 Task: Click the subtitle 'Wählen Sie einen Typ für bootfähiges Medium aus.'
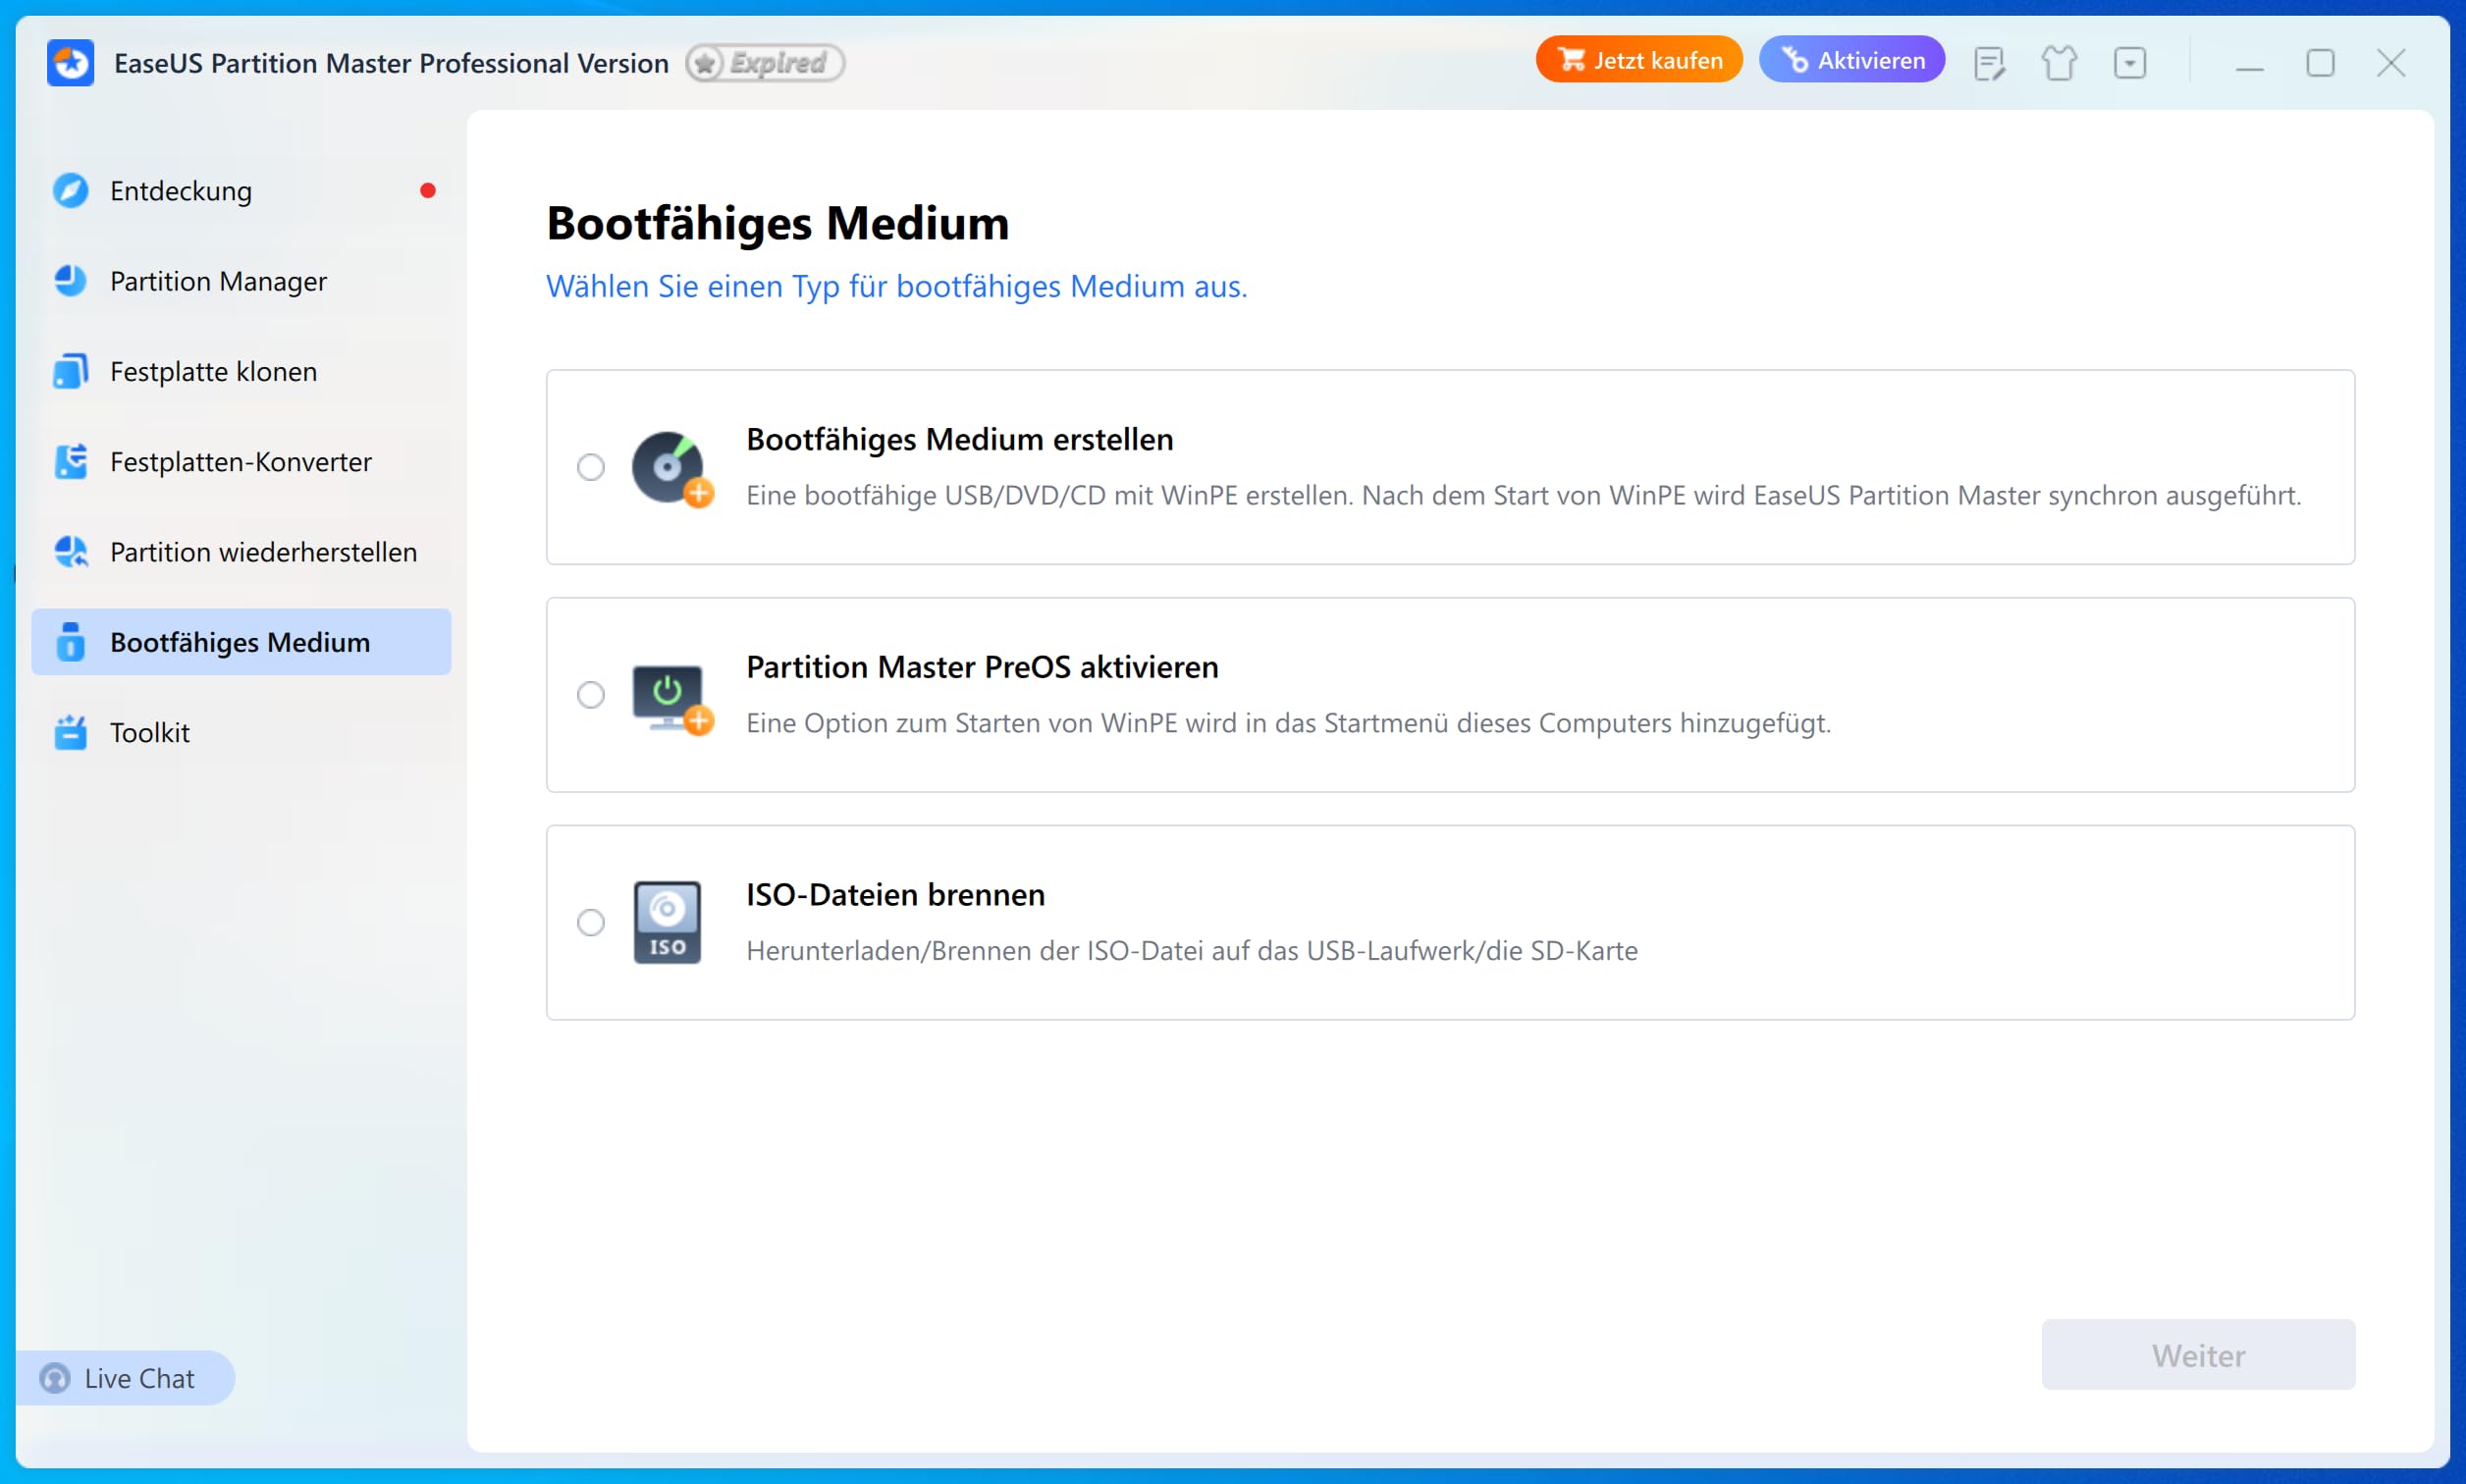(896, 286)
